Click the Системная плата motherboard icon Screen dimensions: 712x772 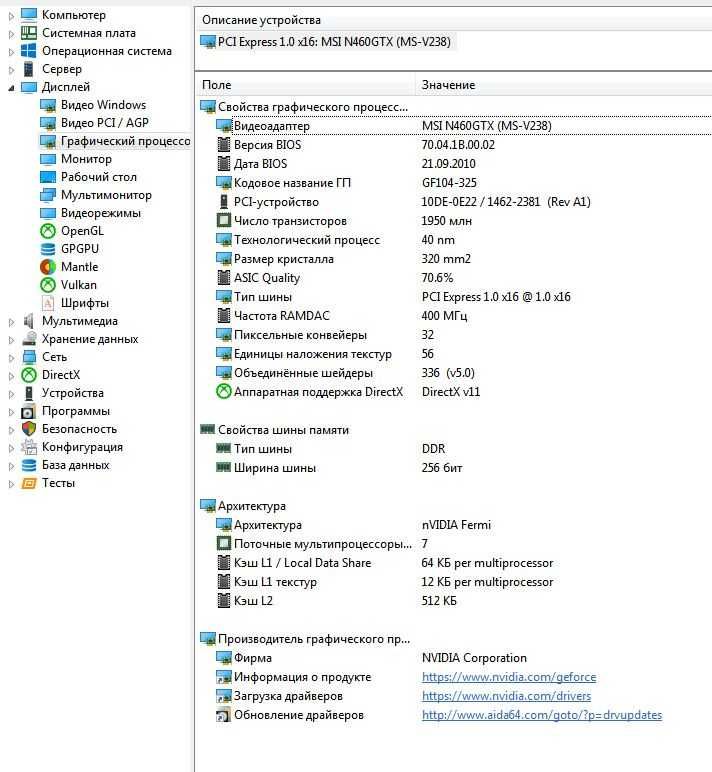pyautogui.click(x=29, y=33)
